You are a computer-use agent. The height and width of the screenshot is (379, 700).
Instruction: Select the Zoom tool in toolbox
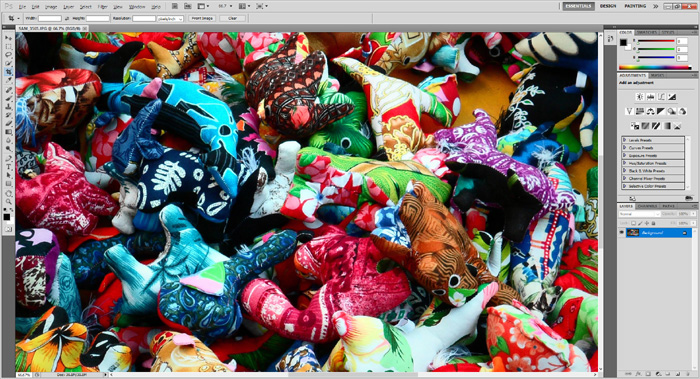pyautogui.click(x=8, y=201)
